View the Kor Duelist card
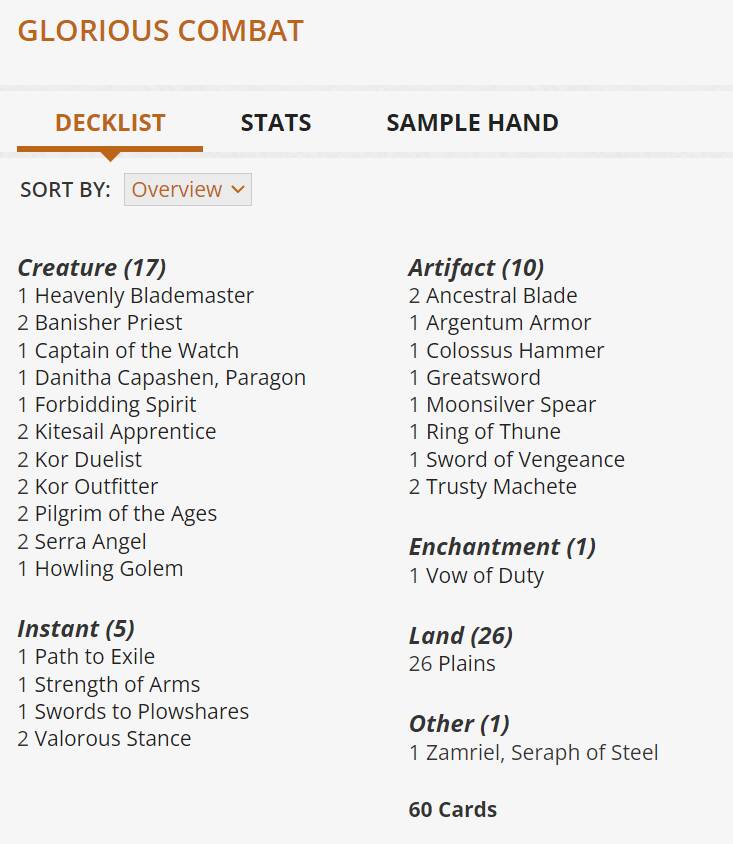Image resolution: width=733 pixels, height=844 pixels. (x=88, y=460)
